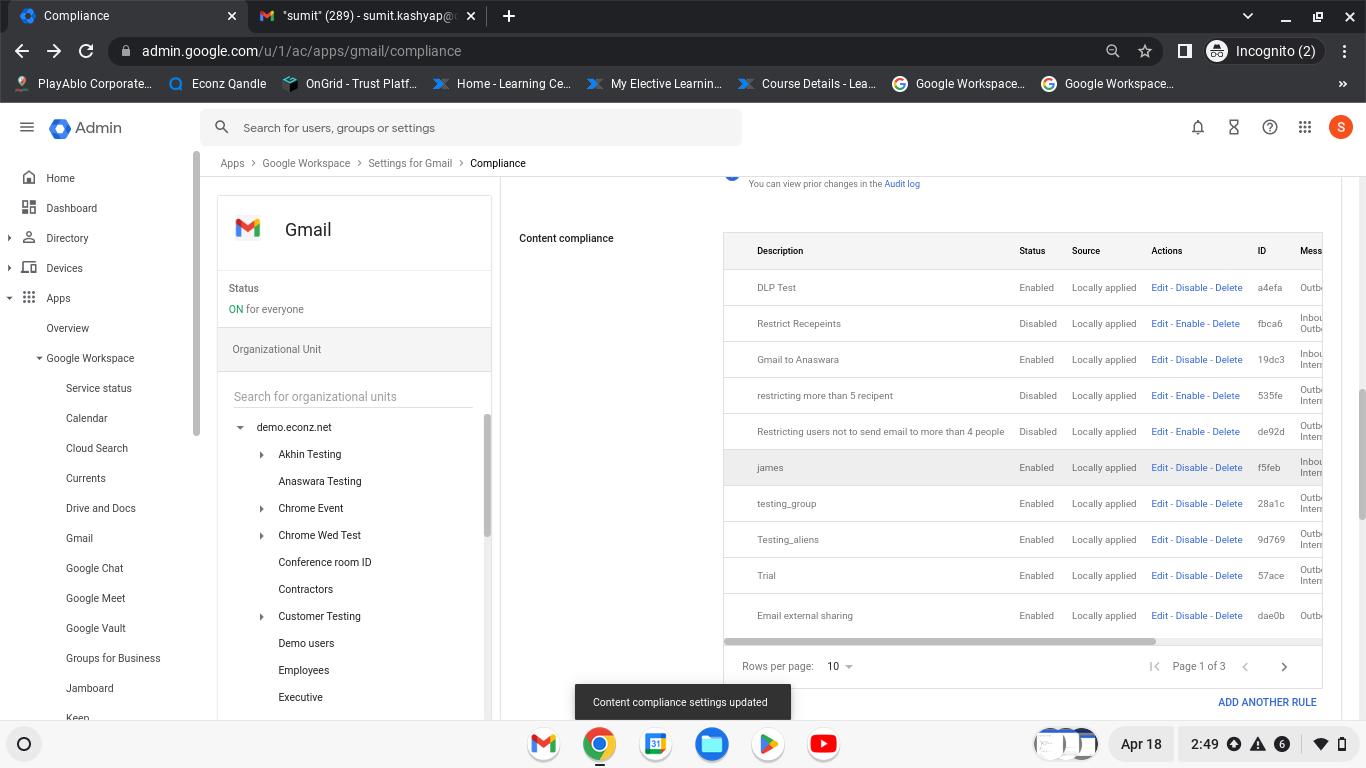
Task: Collapse the demo.econz.net organizational unit
Action: tap(240, 427)
